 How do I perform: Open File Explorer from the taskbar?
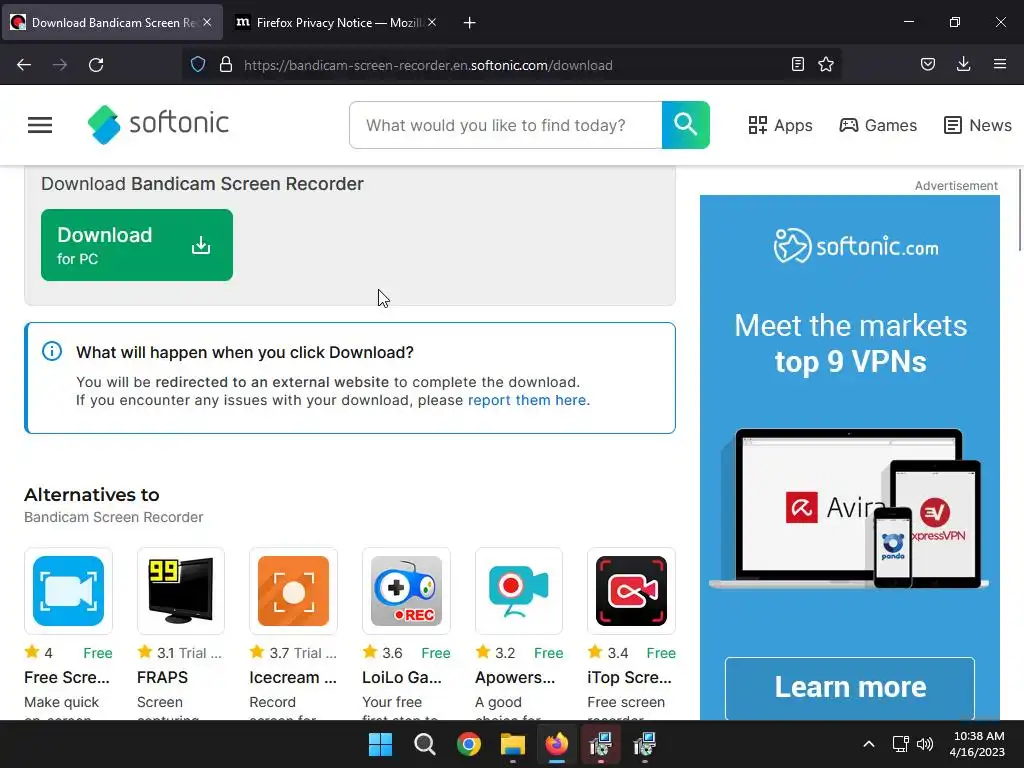click(513, 744)
